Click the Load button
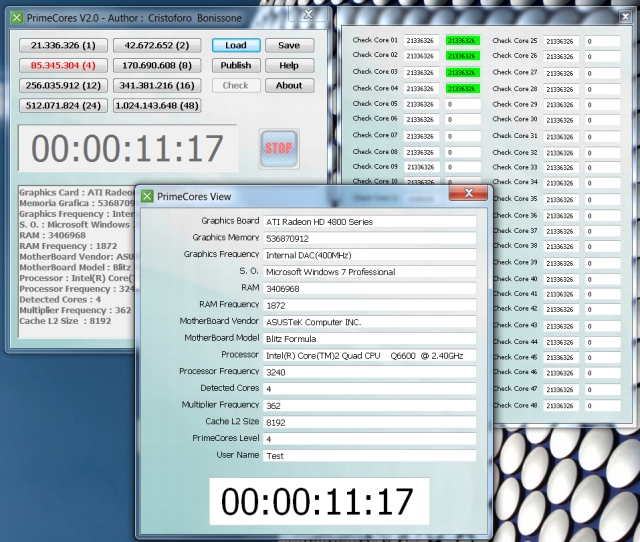 pyautogui.click(x=236, y=45)
